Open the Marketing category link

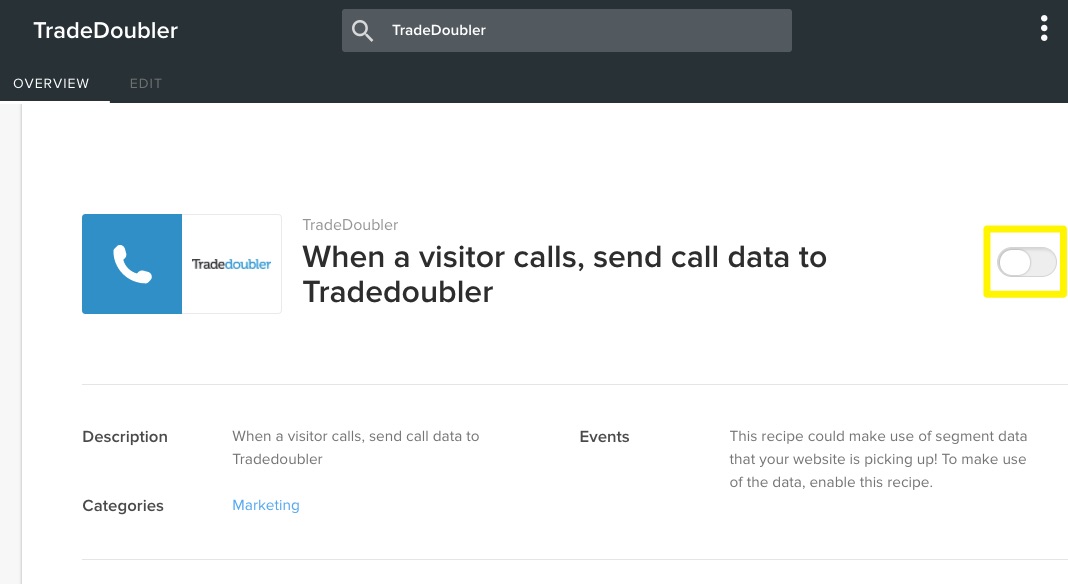click(x=266, y=505)
